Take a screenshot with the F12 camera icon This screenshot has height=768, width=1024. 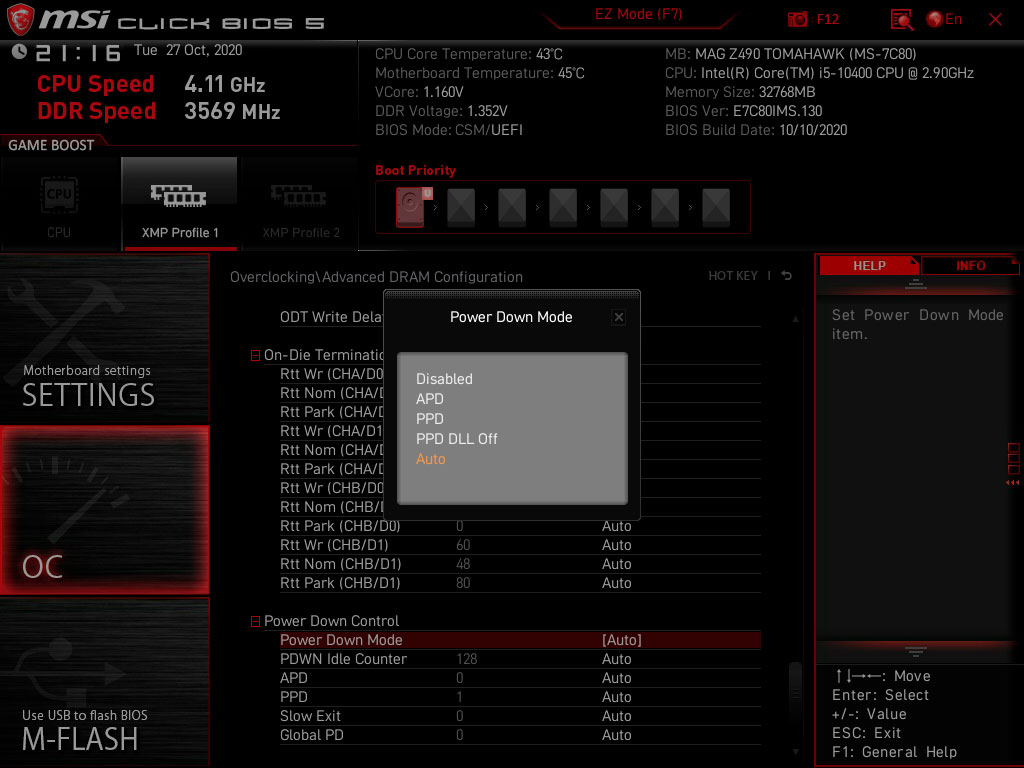click(x=797, y=19)
